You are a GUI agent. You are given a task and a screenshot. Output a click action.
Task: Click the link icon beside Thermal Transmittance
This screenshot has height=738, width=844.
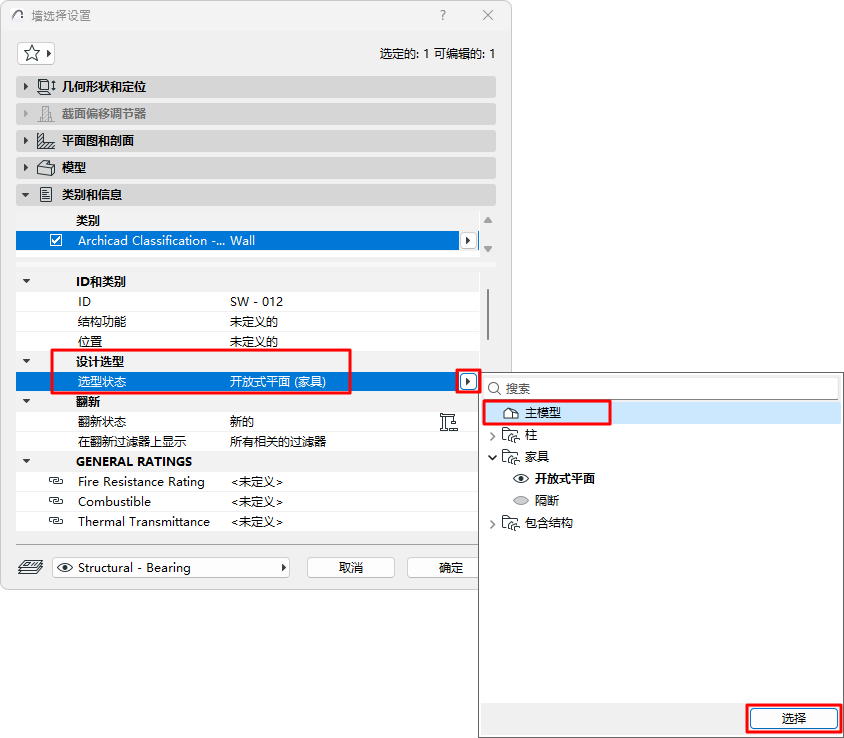click(x=56, y=521)
